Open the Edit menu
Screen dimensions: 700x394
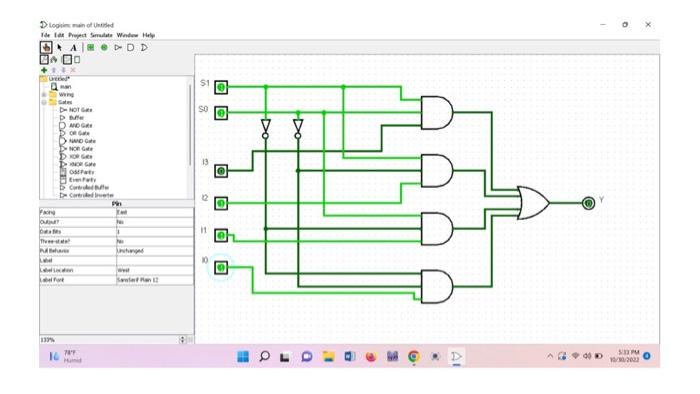[x=59, y=35]
